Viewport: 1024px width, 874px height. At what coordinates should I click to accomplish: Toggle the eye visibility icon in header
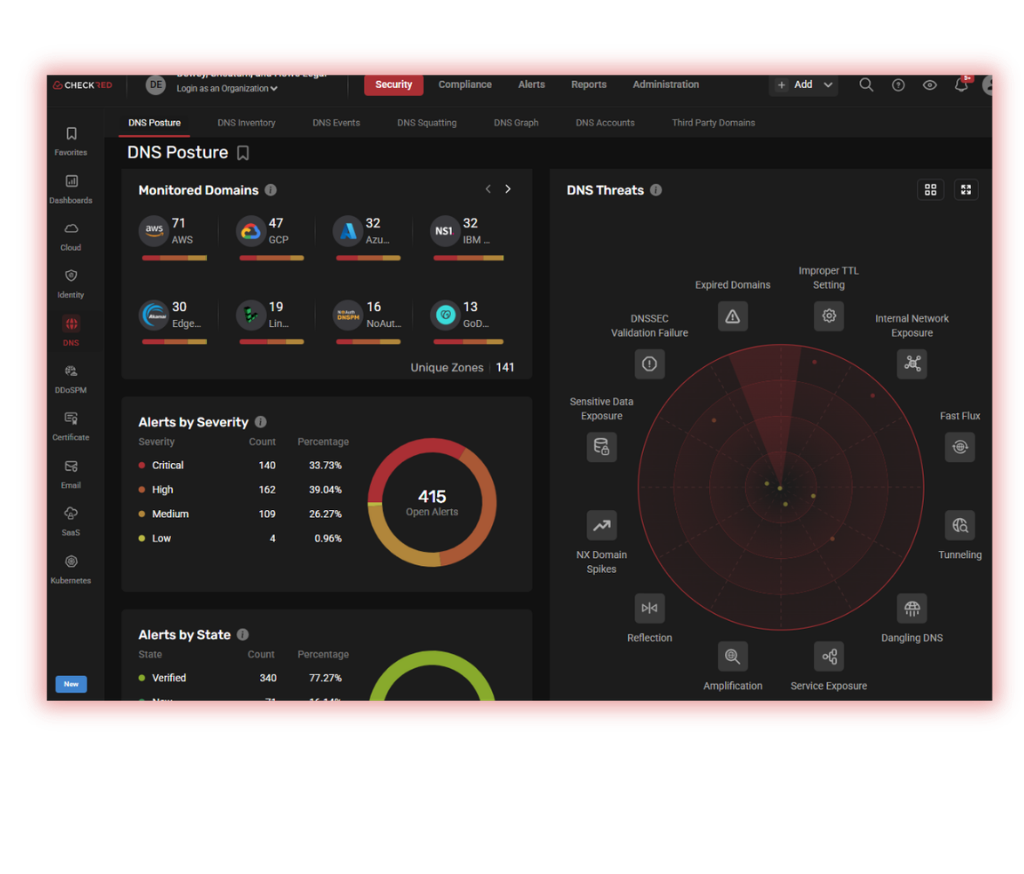pyautogui.click(x=929, y=85)
